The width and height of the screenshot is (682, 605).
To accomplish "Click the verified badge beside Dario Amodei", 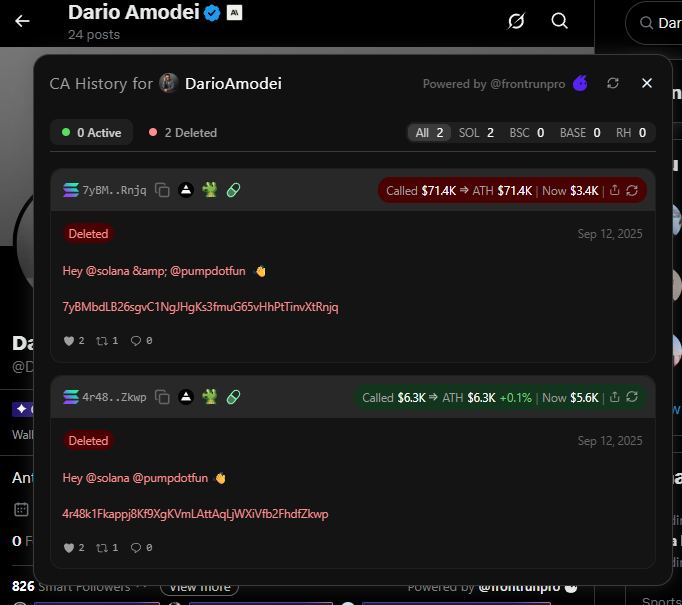I will tap(212, 13).
